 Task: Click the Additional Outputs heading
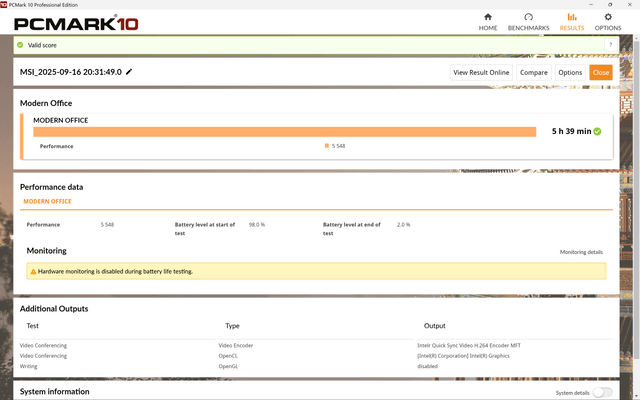[x=54, y=309]
